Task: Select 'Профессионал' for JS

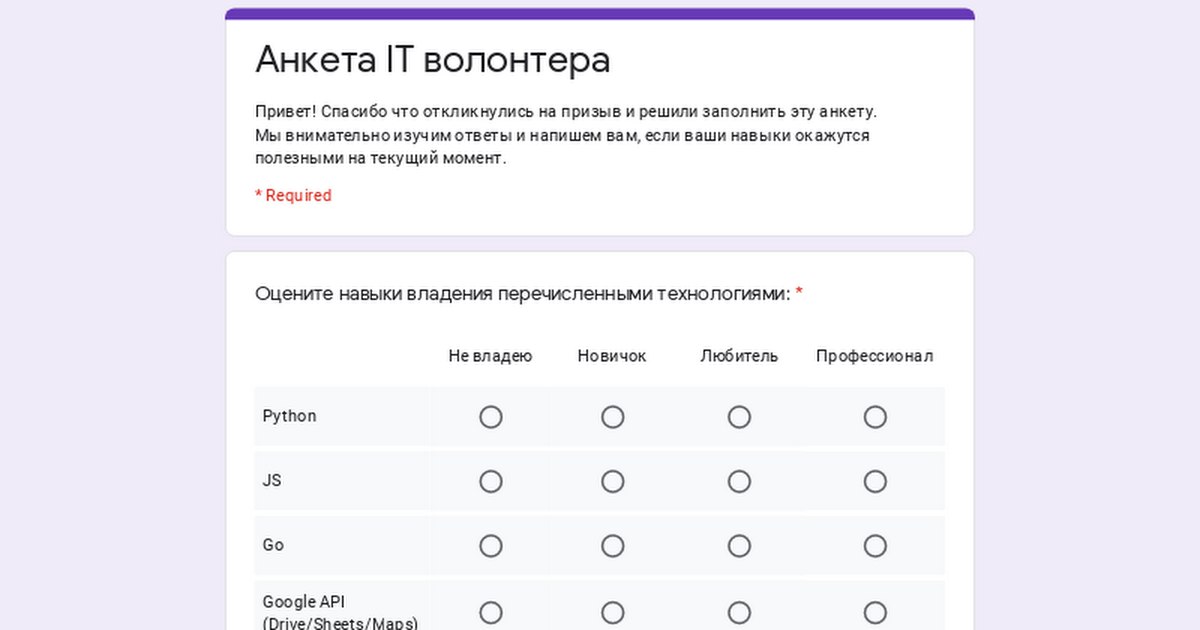Action: pyautogui.click(x=875, y=482)
